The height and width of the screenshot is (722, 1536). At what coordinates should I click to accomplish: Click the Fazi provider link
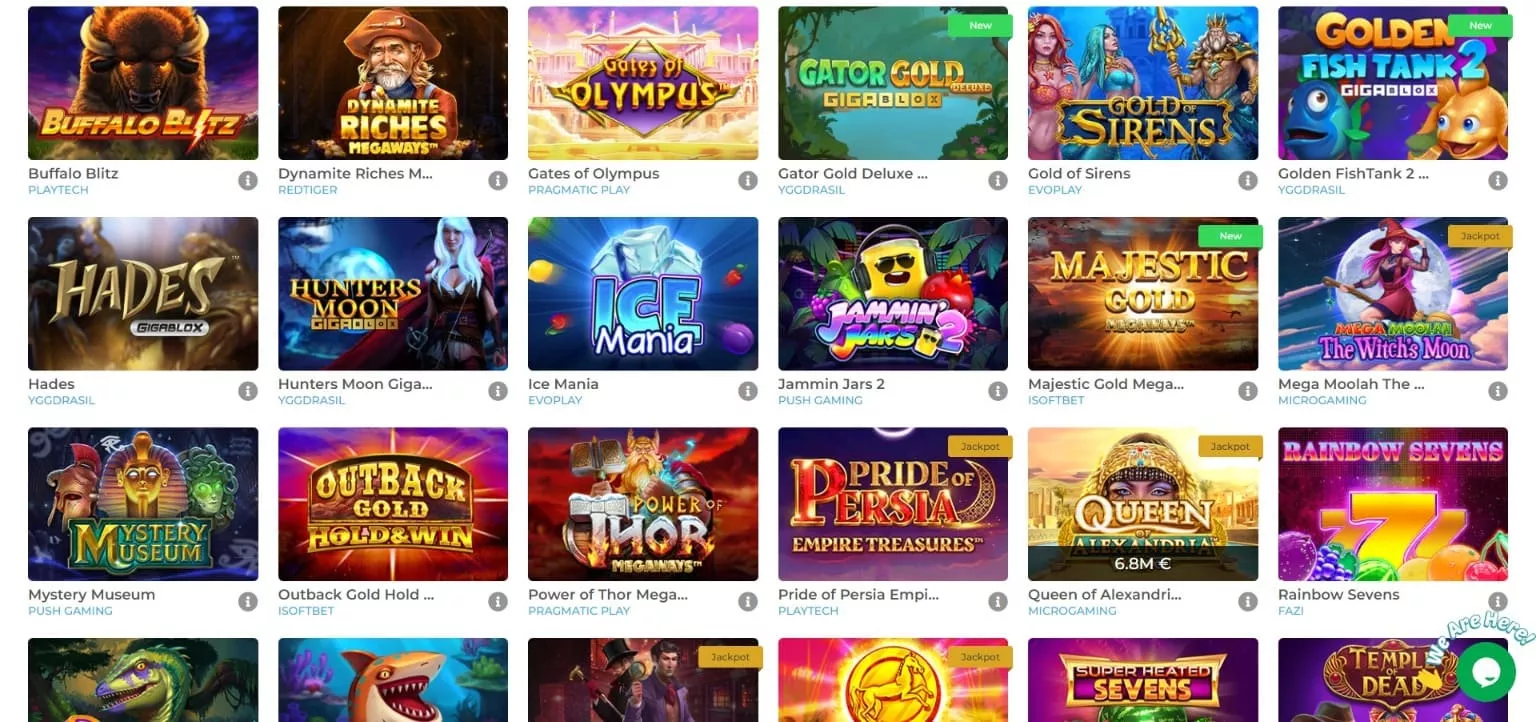click(x=1291, y=611)
